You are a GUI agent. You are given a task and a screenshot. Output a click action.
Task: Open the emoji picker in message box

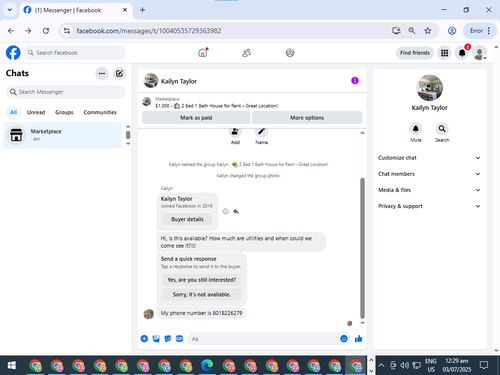(344, 339)
